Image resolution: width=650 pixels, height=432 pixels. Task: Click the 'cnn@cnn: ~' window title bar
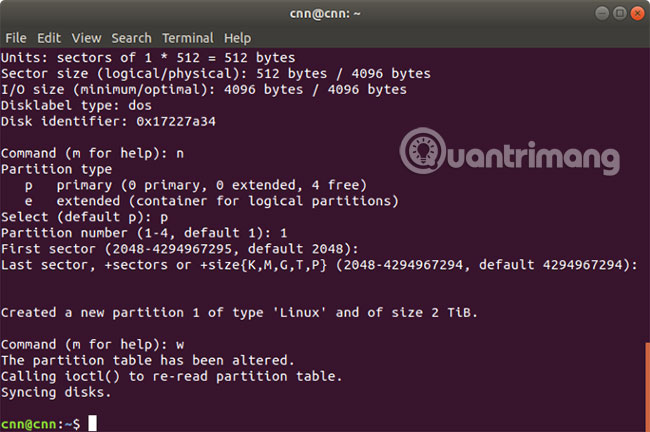[x=324, y=13]
